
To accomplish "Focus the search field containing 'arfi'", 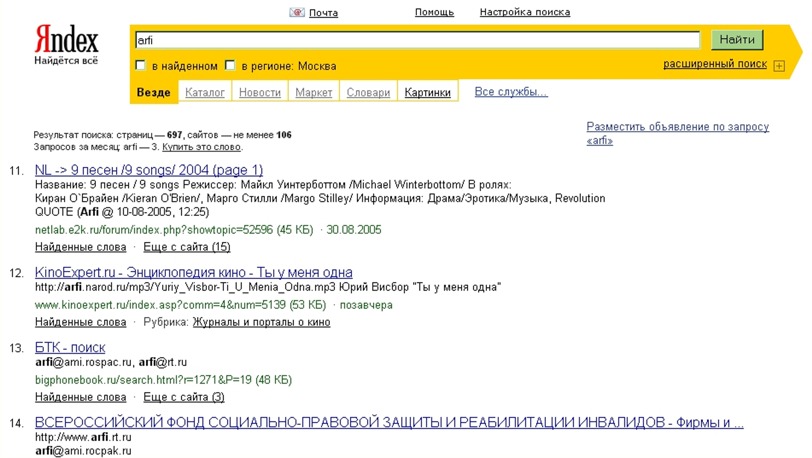I will pyautogui.click(x=417, y=40).
